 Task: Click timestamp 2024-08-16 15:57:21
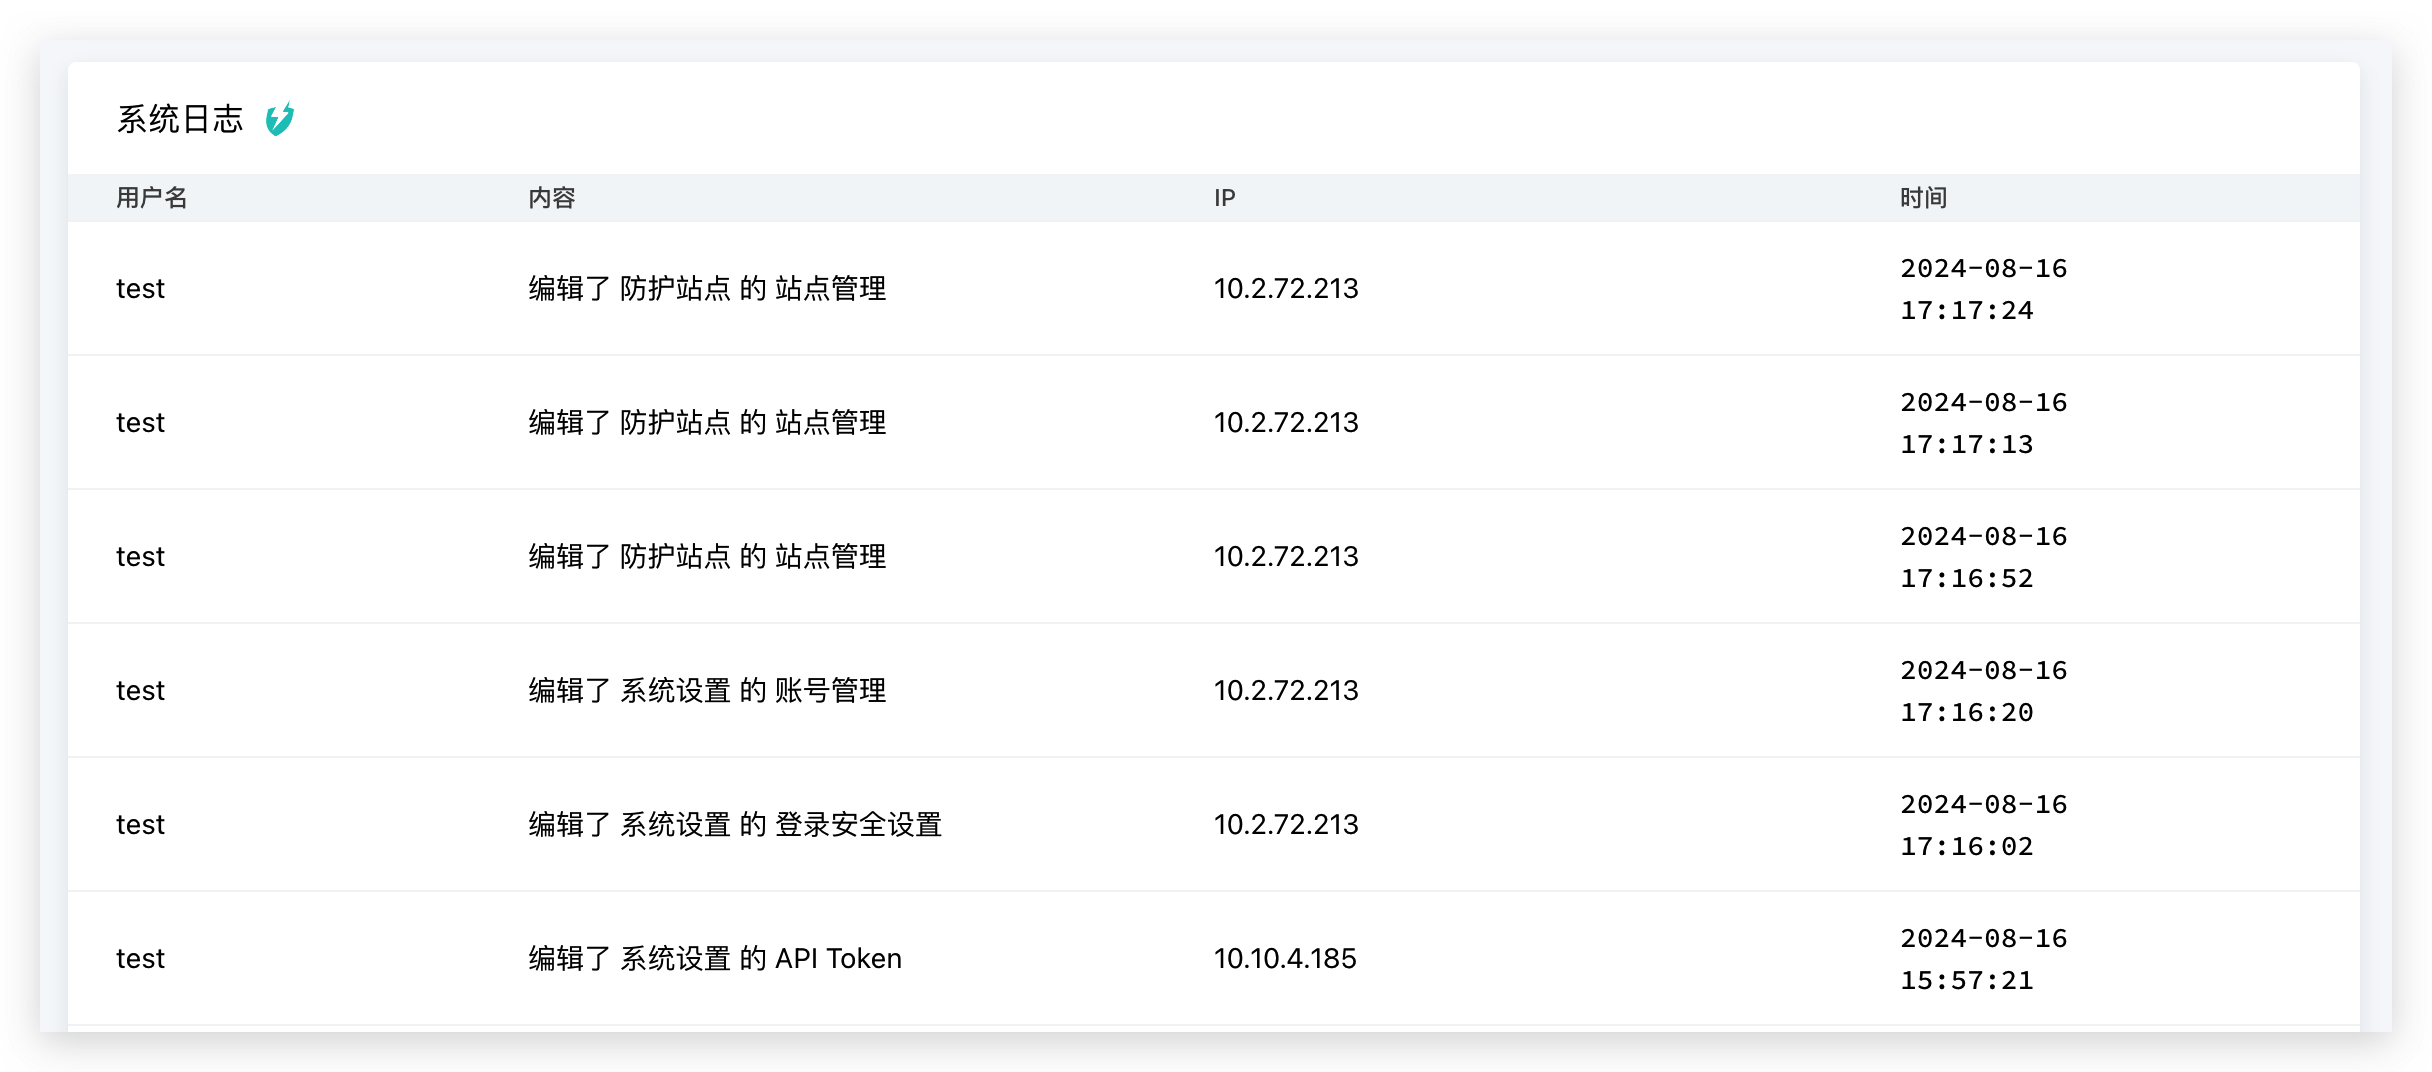(x=1984, y=959)
